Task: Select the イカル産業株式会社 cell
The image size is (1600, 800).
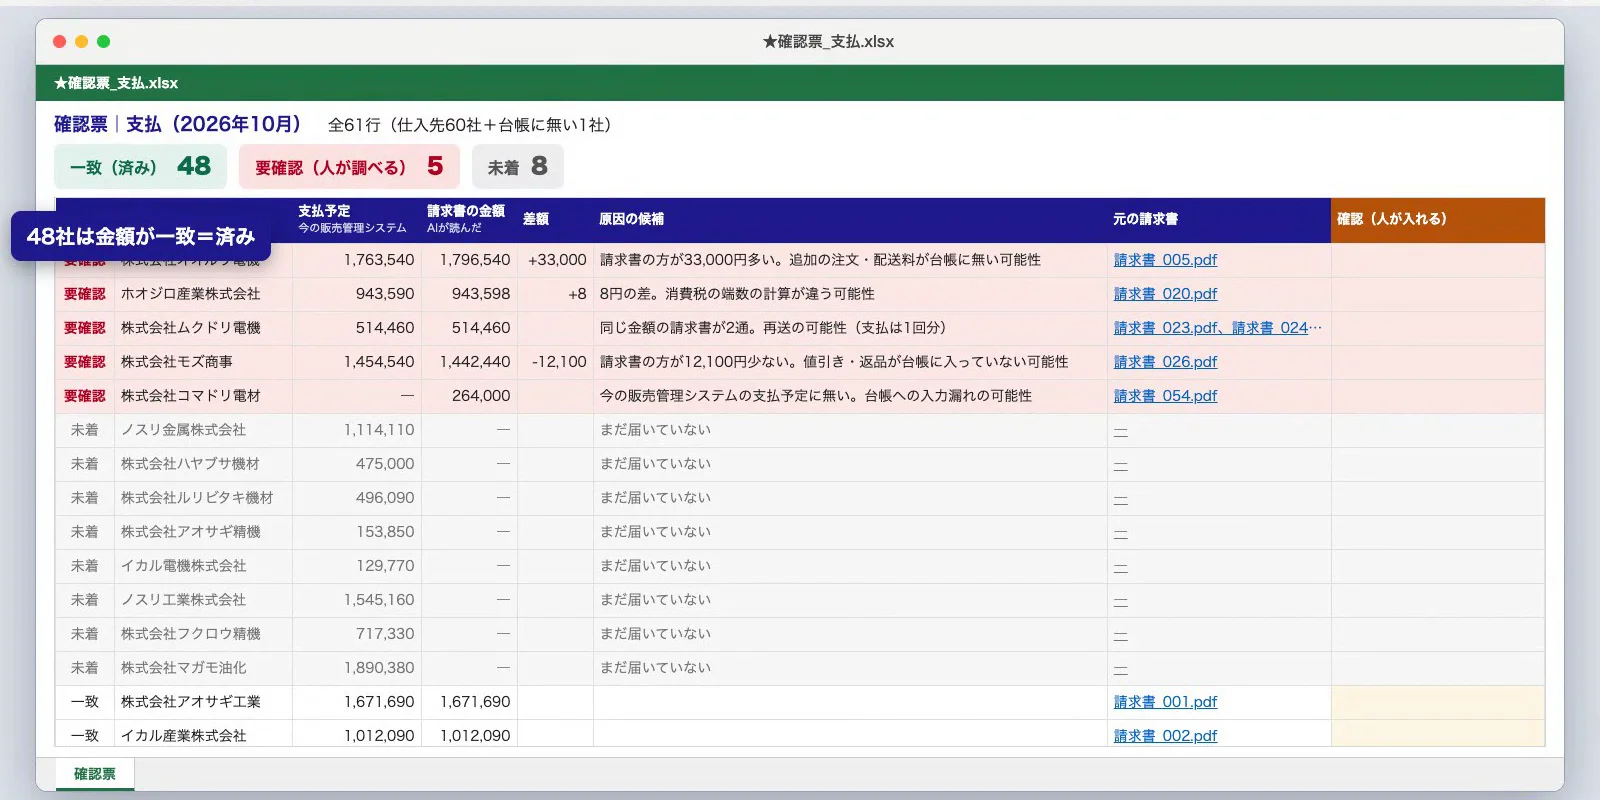Action: coord(203,735)
